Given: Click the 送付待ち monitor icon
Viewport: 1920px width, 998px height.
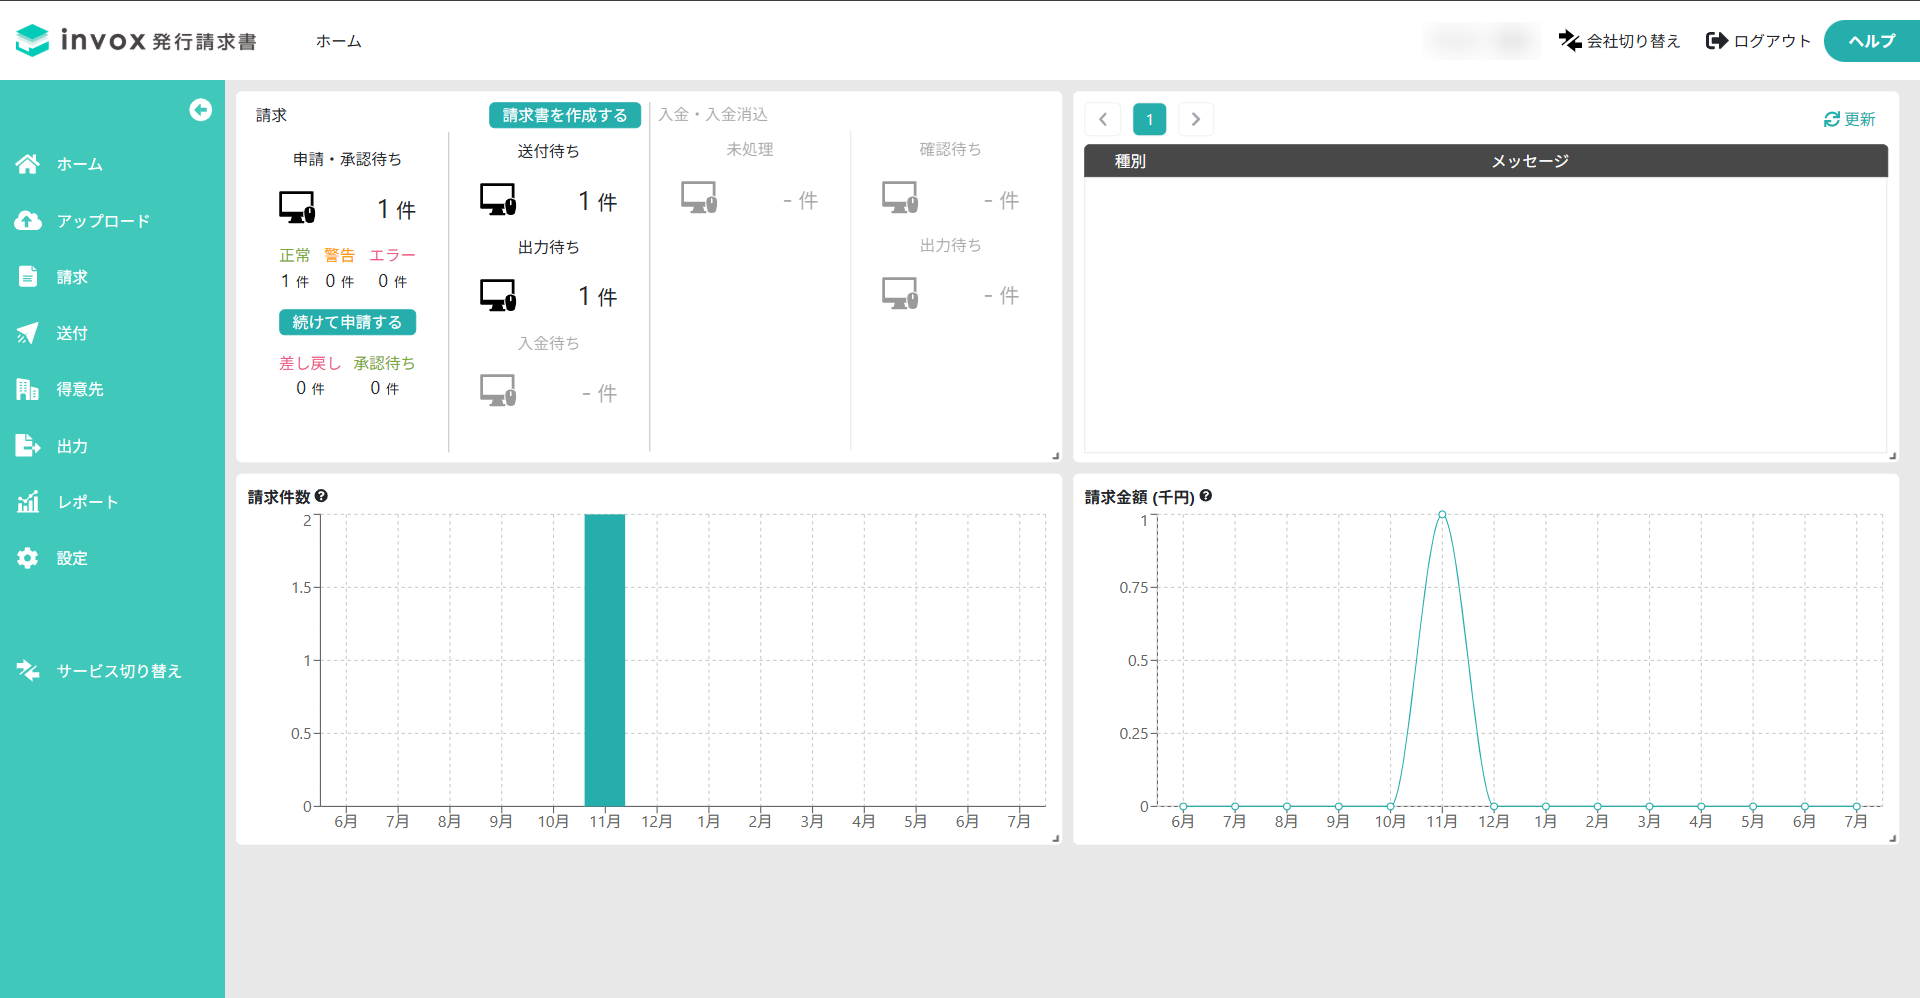Looking at the screenshot, I should [x=498, y=200].
